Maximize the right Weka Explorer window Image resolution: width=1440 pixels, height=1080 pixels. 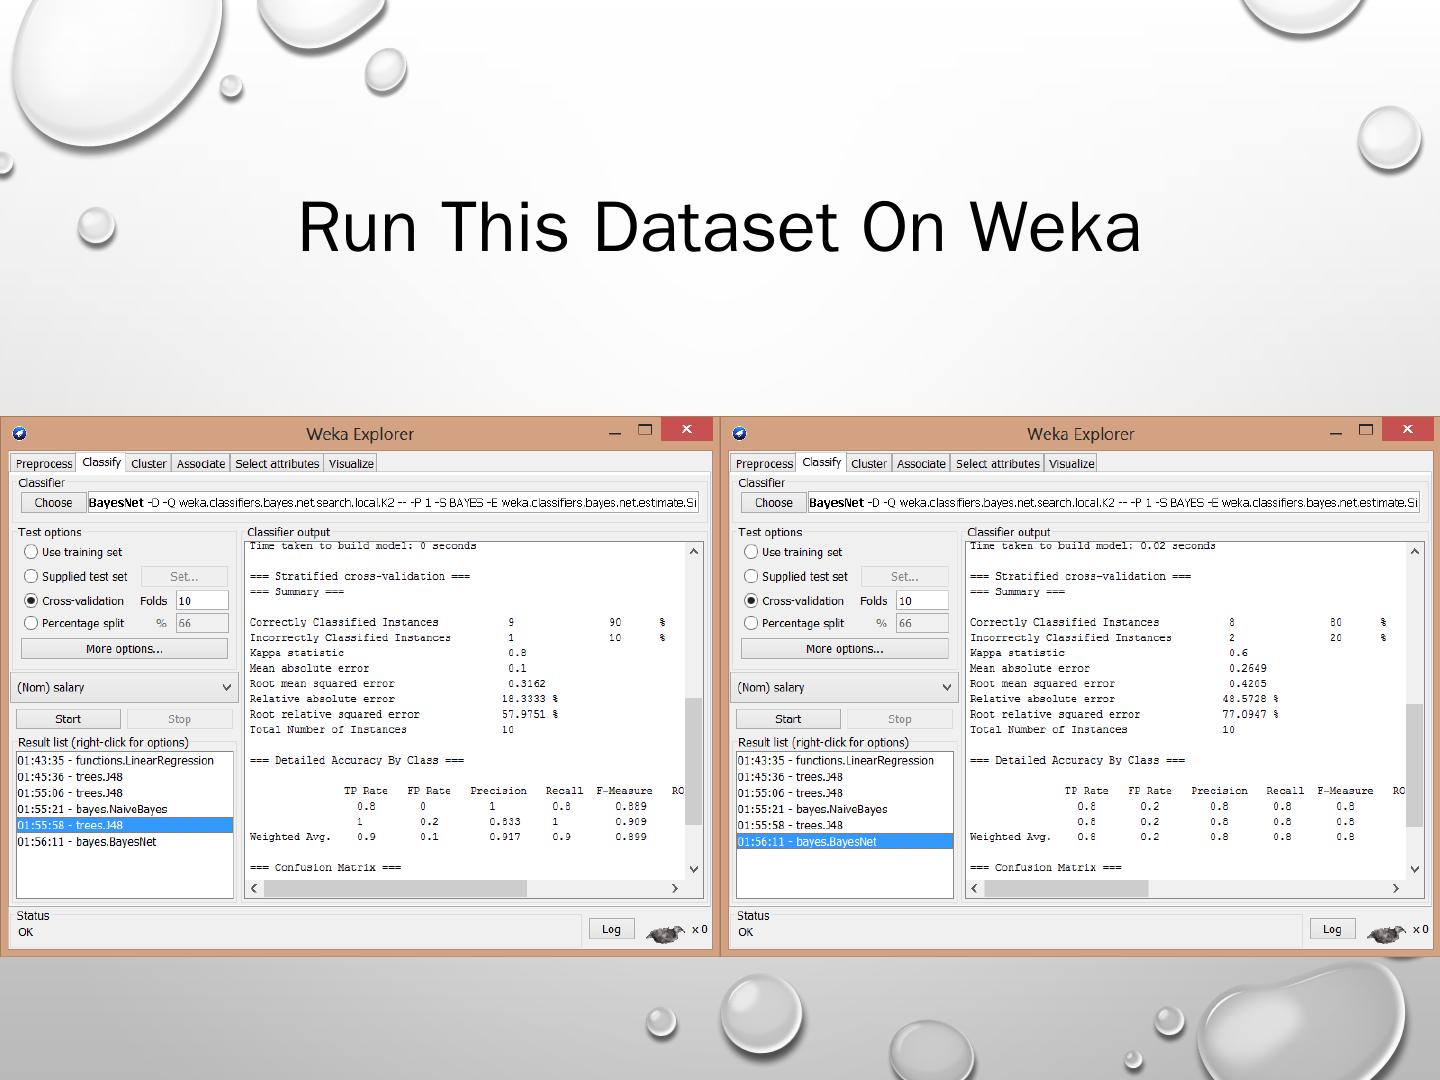pos(1366,430)
